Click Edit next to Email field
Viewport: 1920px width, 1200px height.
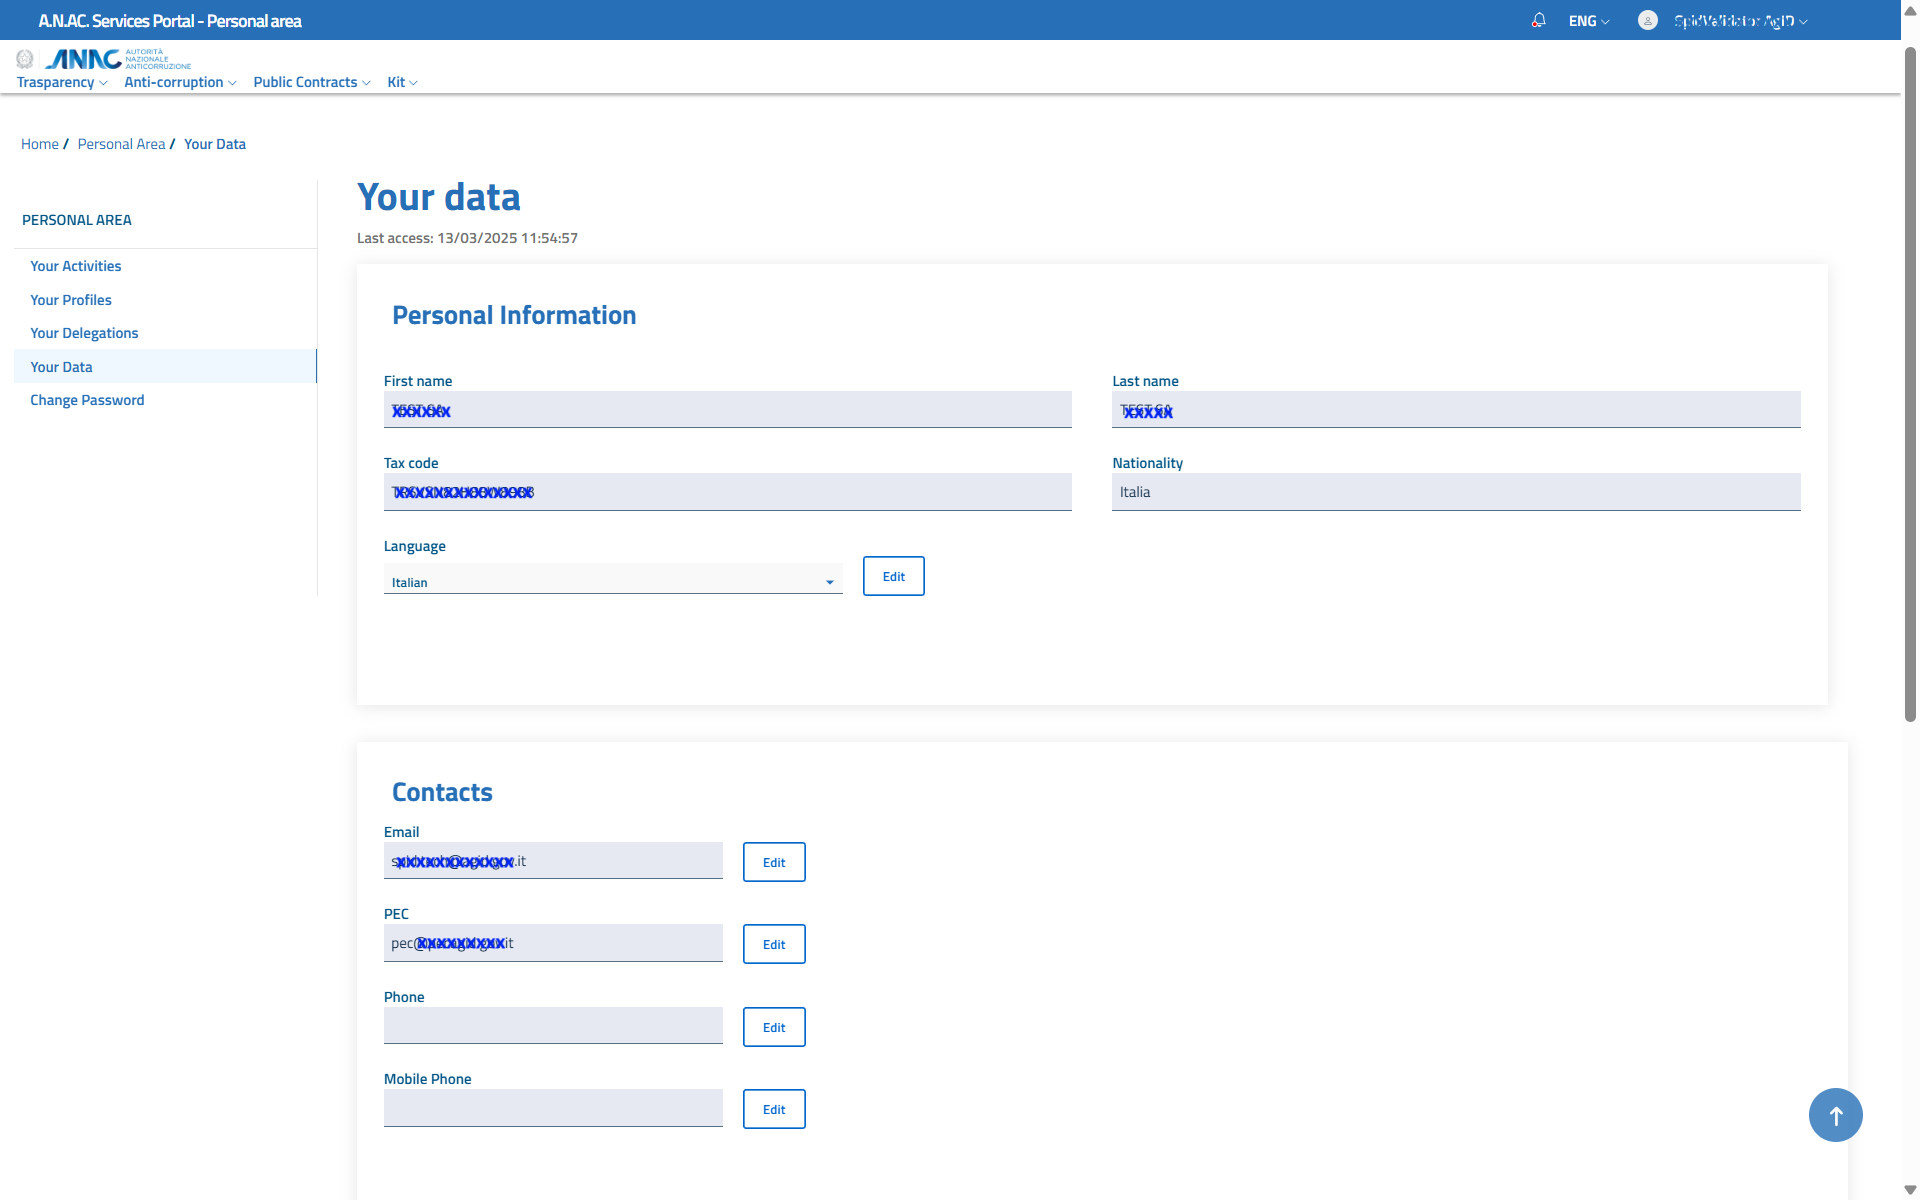pos(773,862)
